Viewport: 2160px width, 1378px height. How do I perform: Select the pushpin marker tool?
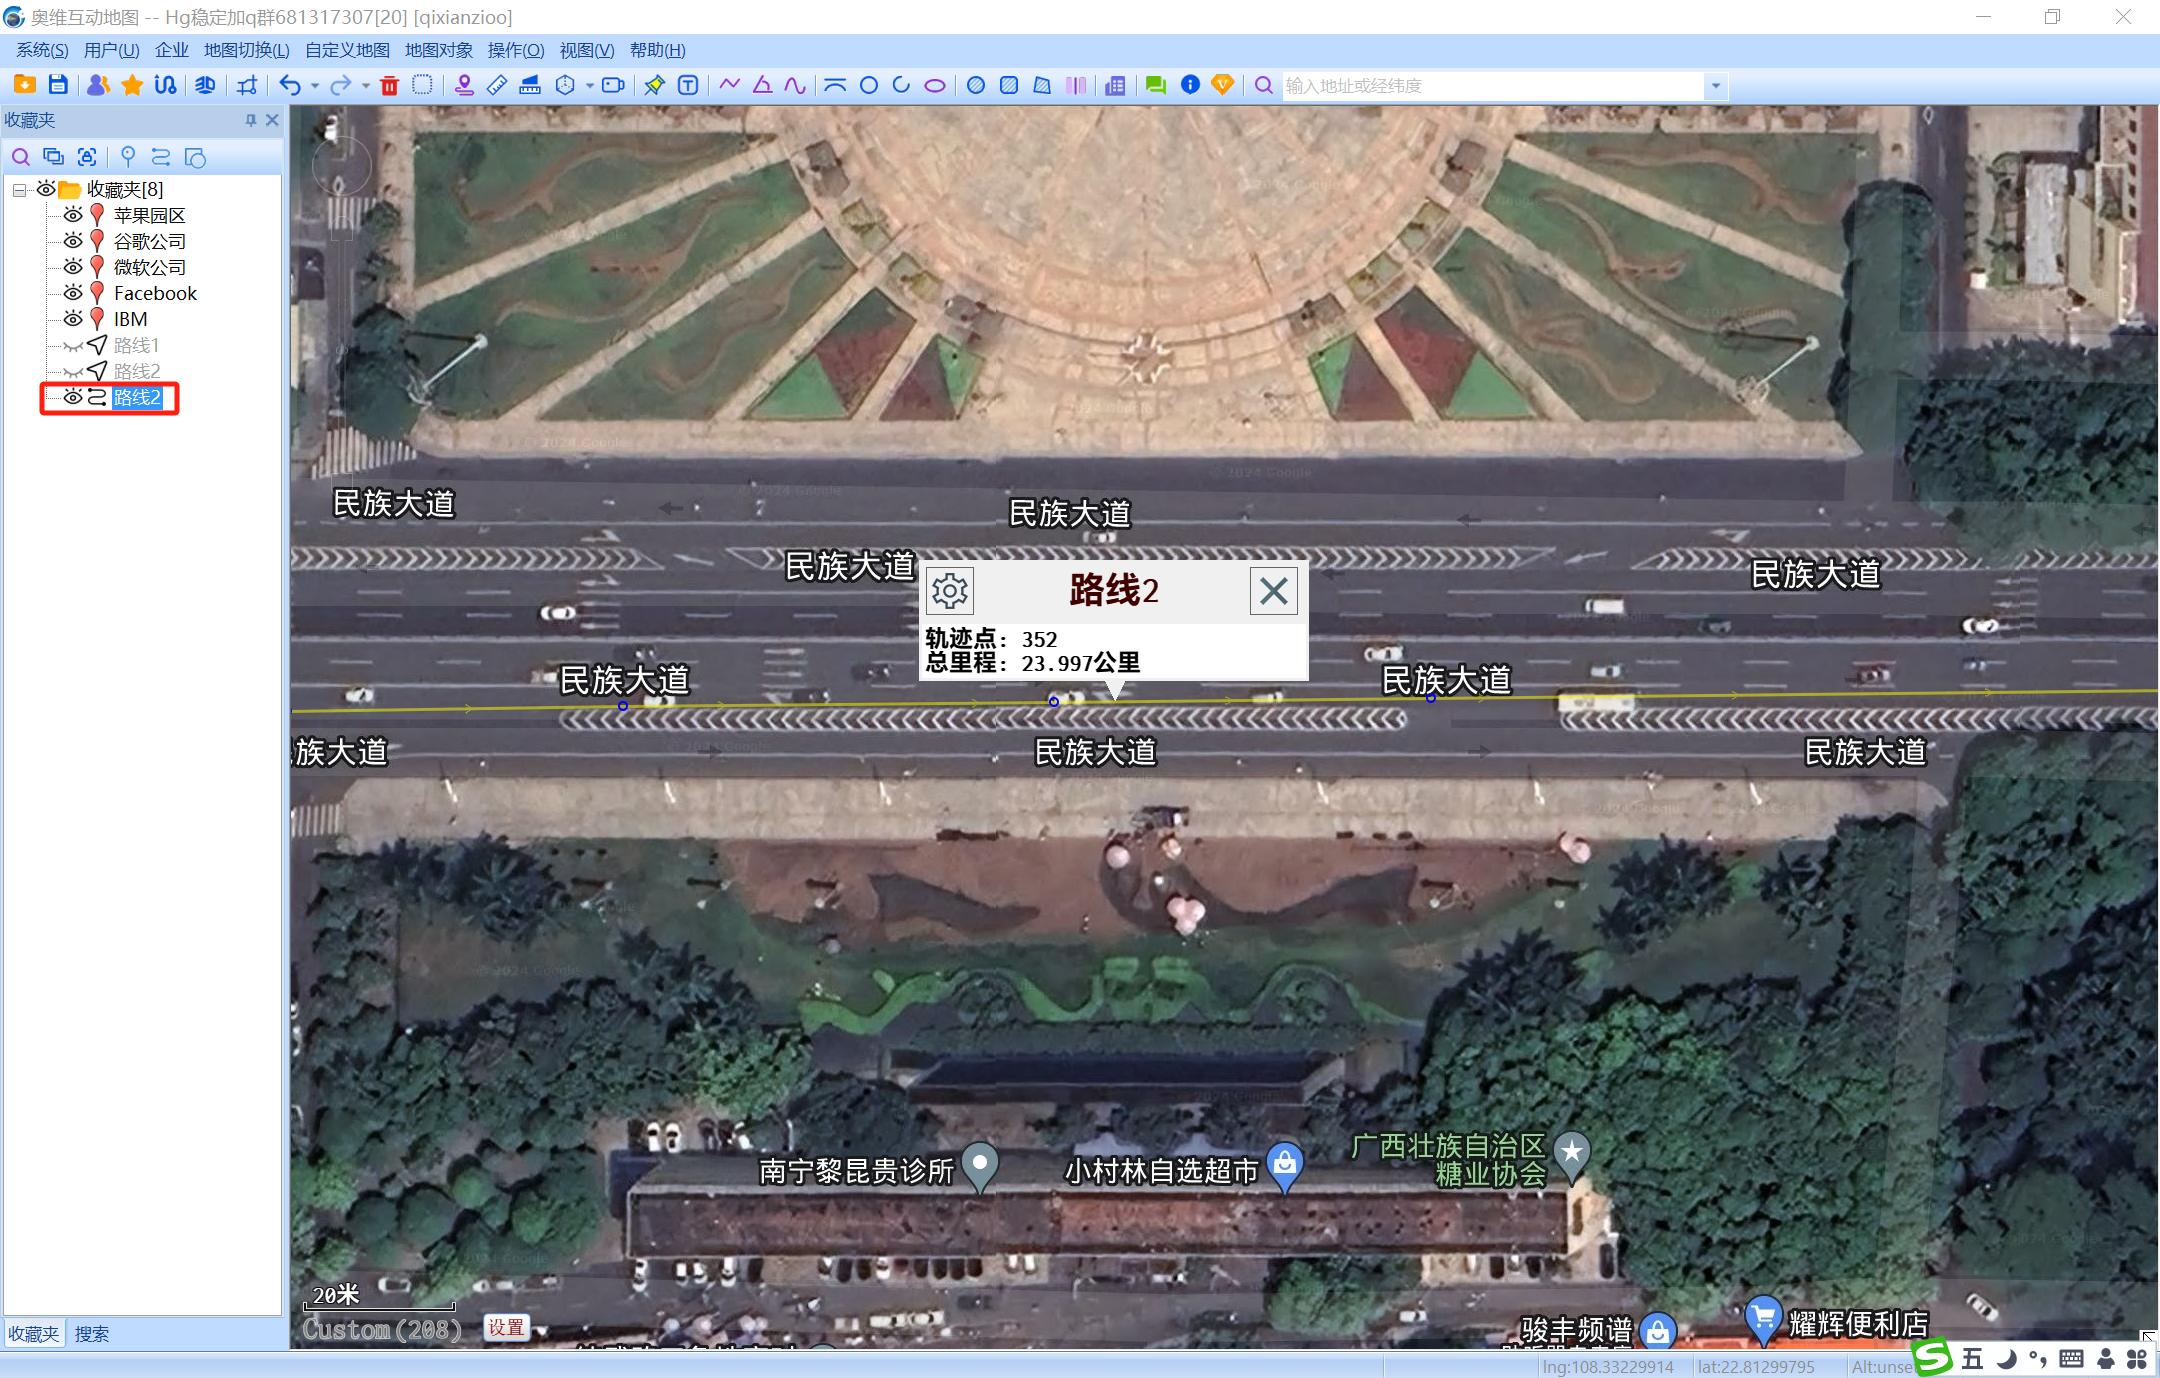pos(654,85)
